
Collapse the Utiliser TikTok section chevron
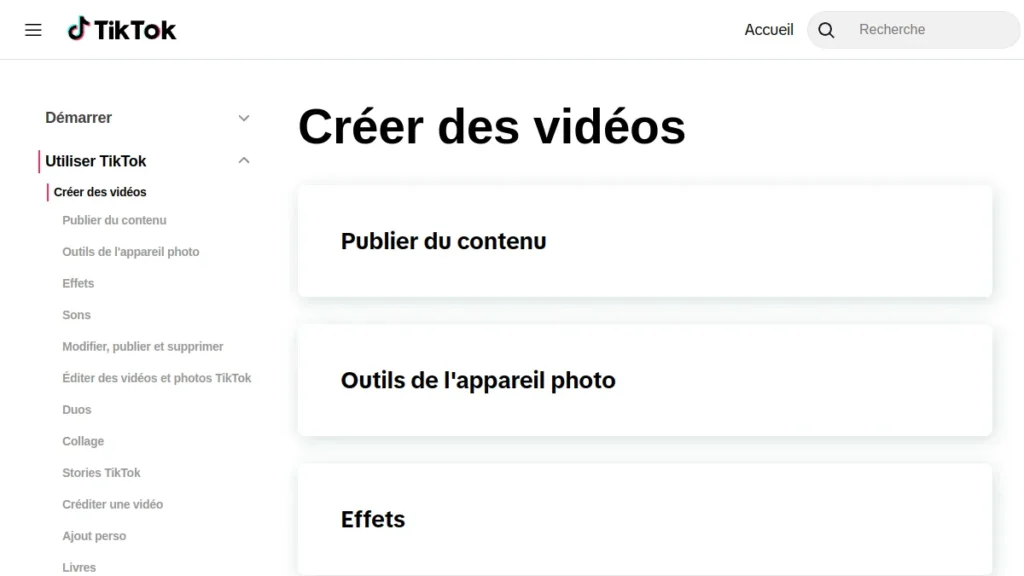[x=244, y=161]
